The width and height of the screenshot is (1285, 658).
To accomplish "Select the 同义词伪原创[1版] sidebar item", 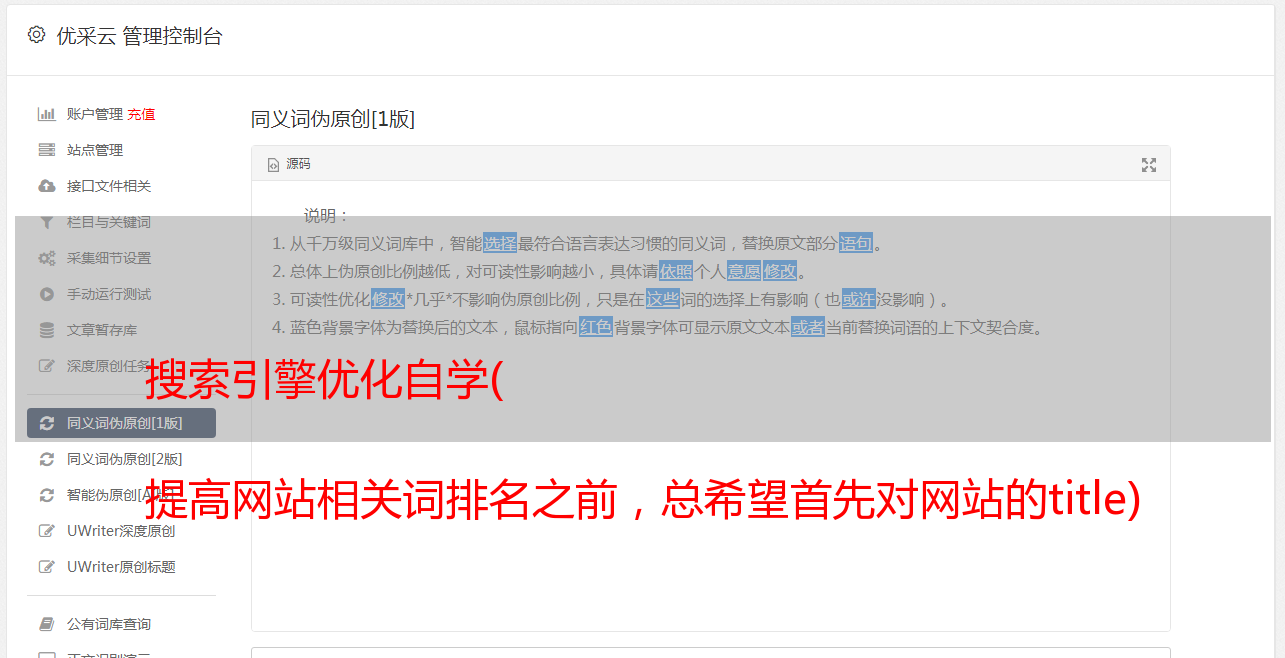I will pos(121,423).
